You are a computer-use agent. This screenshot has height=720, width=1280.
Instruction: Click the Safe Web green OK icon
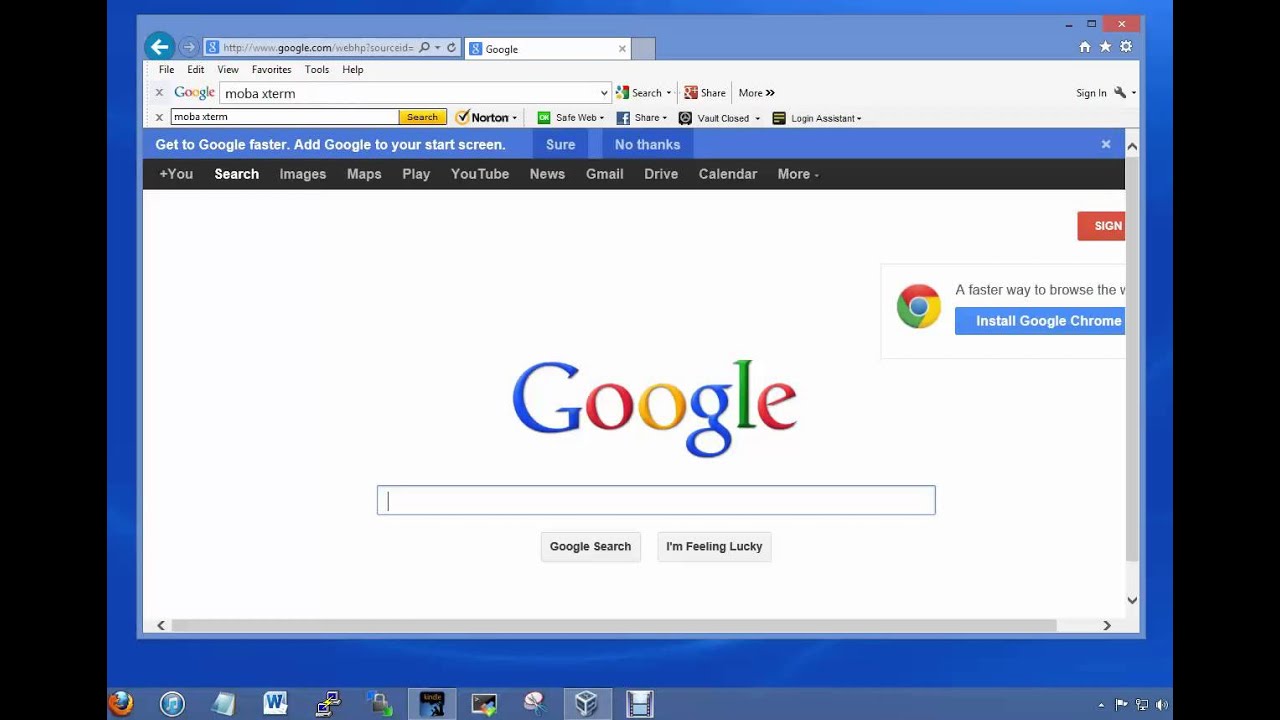[x=544, y=118]
